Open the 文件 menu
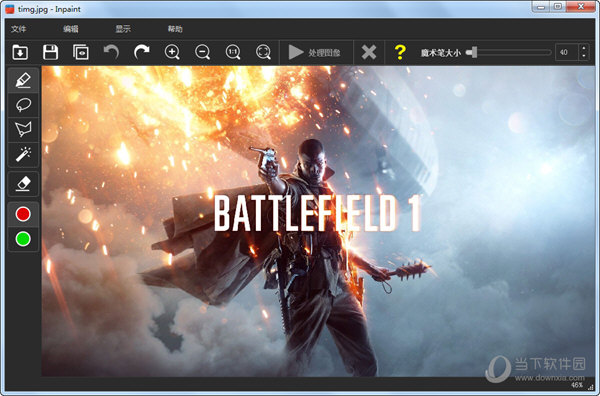600x396 pixels. click(x=18, y=29)
